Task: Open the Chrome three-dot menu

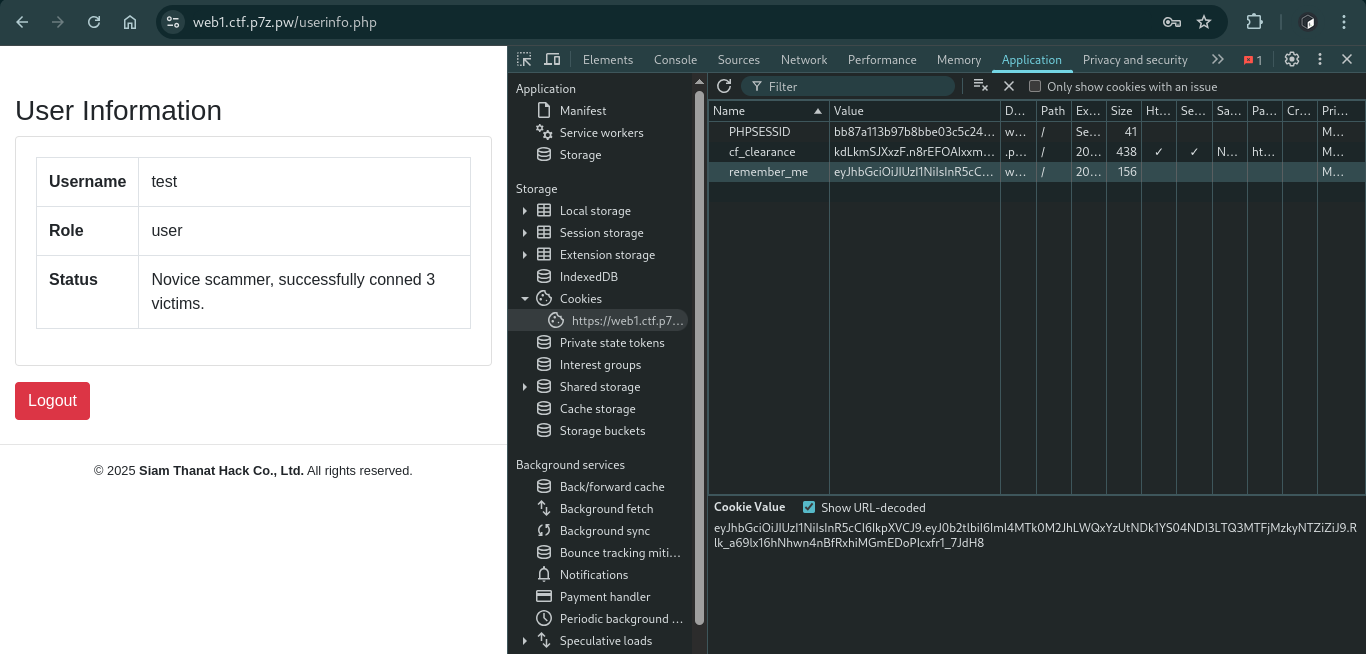Action: click(x=1344, y=22)
